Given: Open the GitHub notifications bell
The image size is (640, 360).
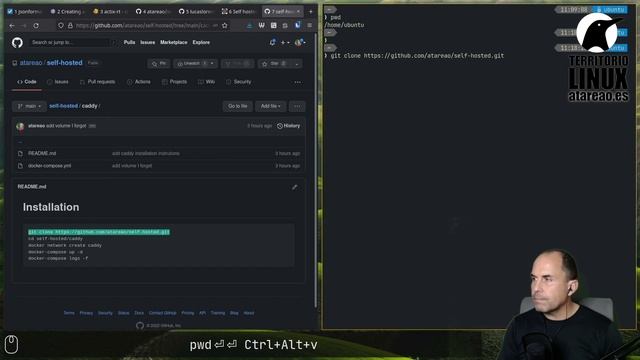Looking at the screenshot, I should [x=272, y=42].
